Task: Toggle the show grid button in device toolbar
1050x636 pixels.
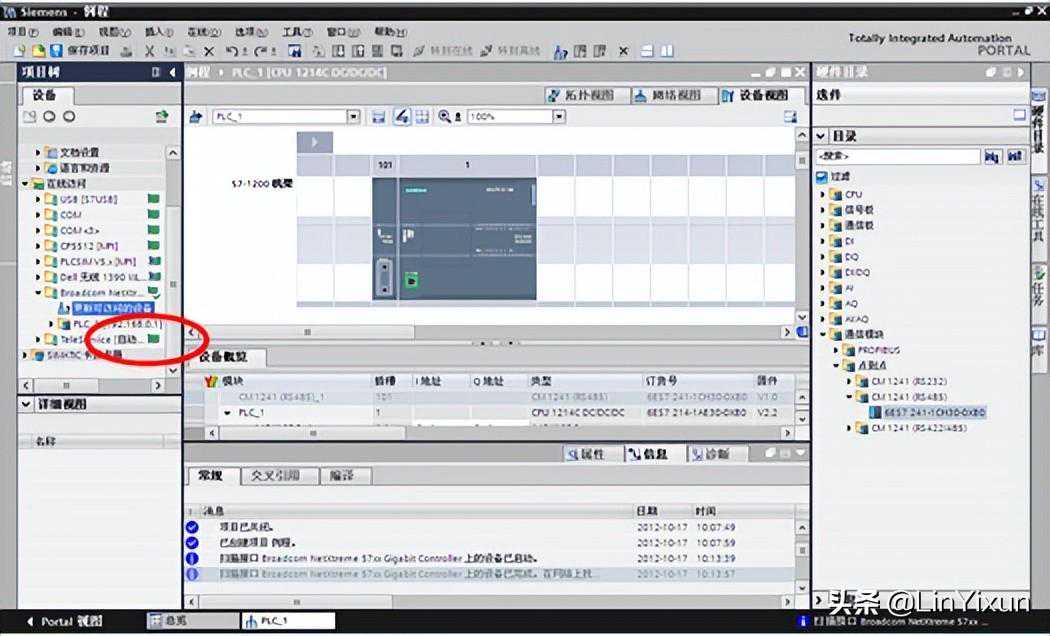Action: [x=421, y=117]
